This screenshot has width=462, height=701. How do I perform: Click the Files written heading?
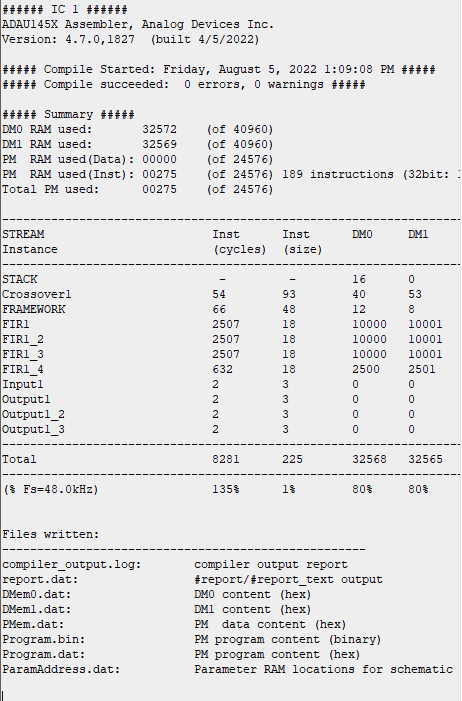(x=51, y=534)
